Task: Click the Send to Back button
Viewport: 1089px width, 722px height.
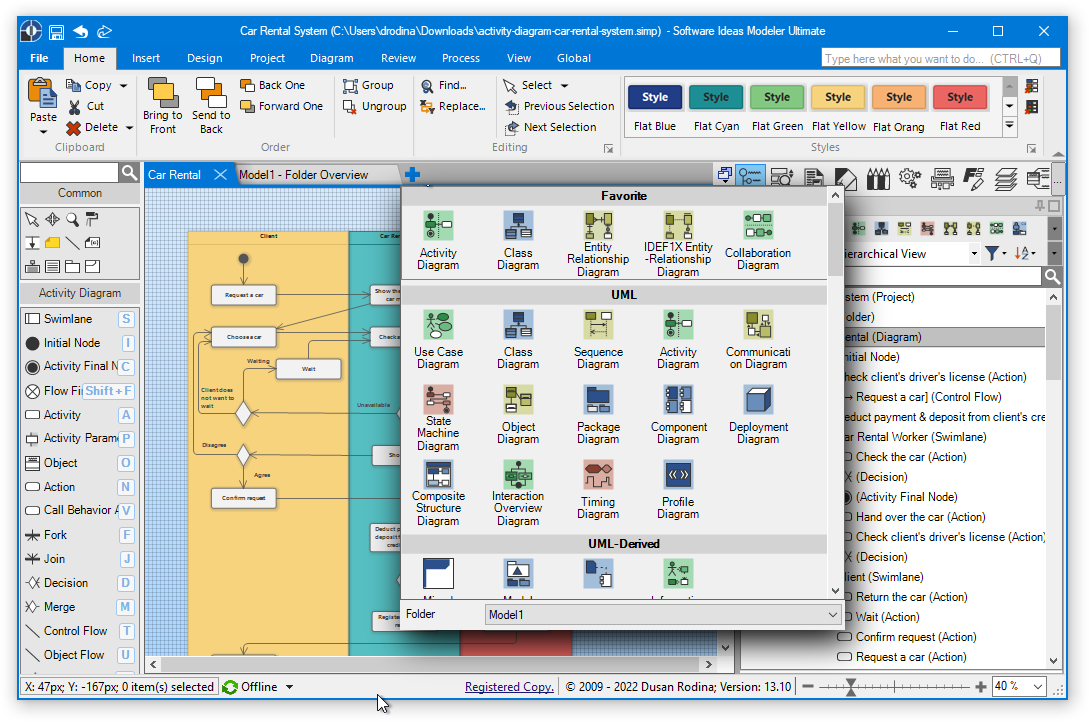Action: tap(211, 106)
